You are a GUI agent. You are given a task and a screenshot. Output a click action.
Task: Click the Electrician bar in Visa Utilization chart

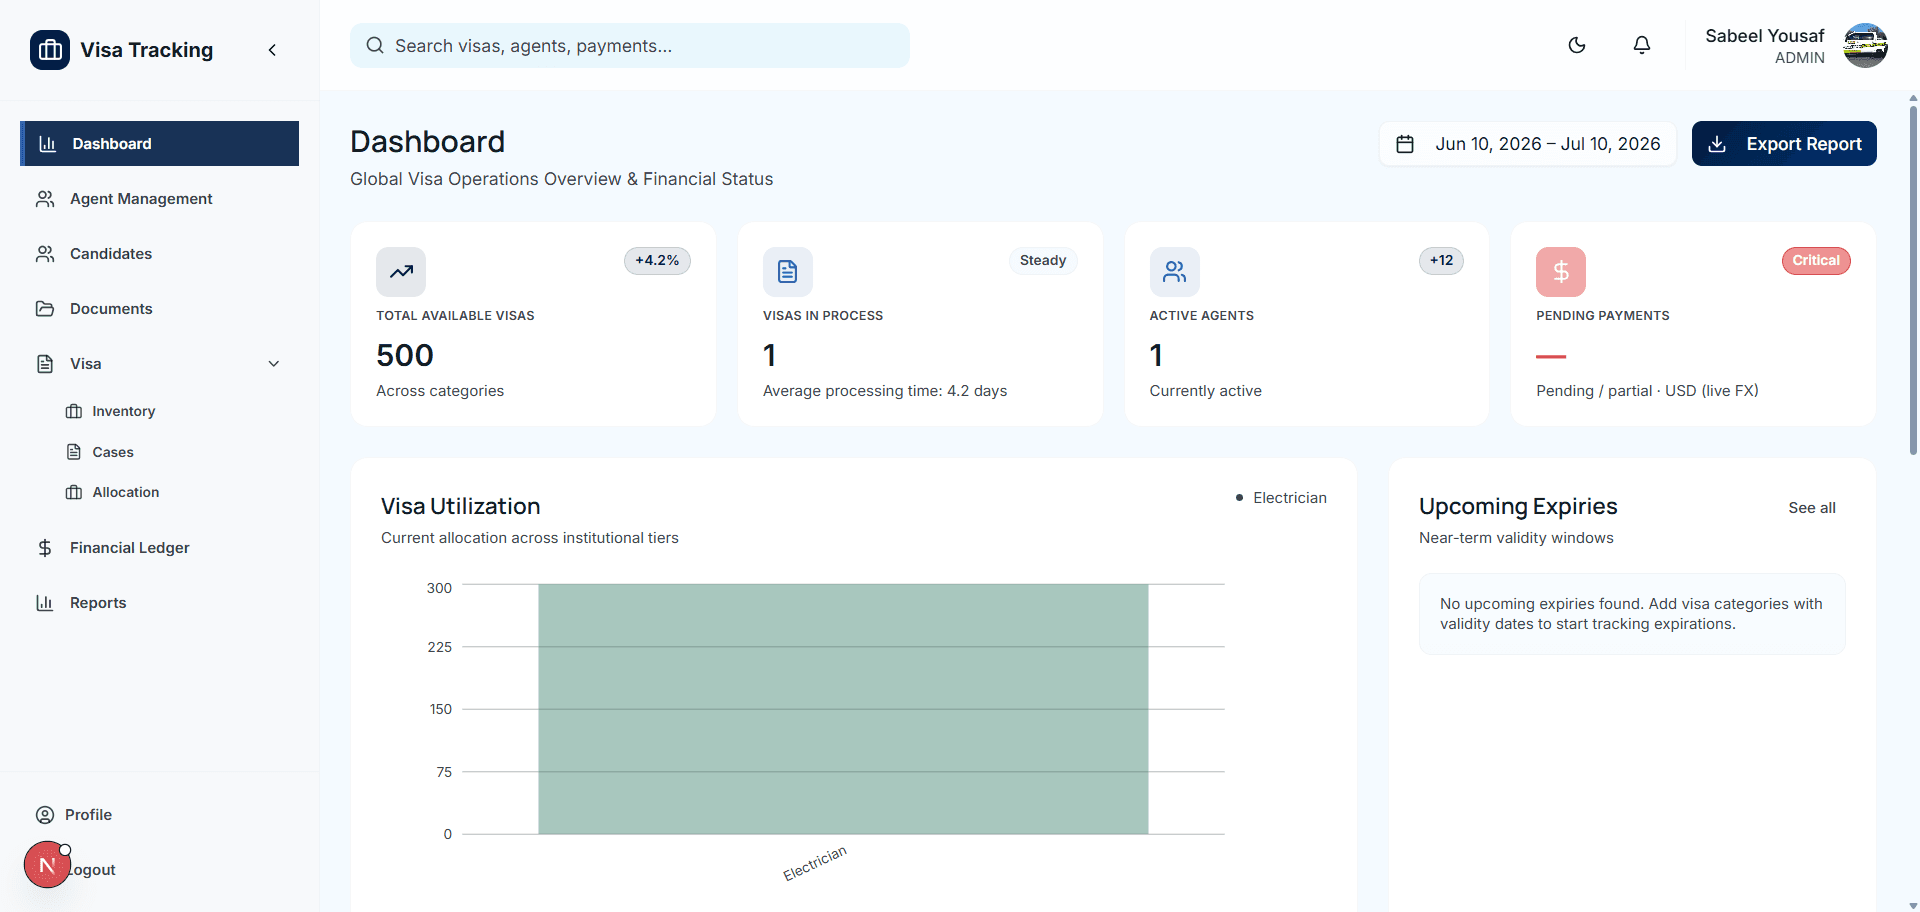click(x=843, y=709)
